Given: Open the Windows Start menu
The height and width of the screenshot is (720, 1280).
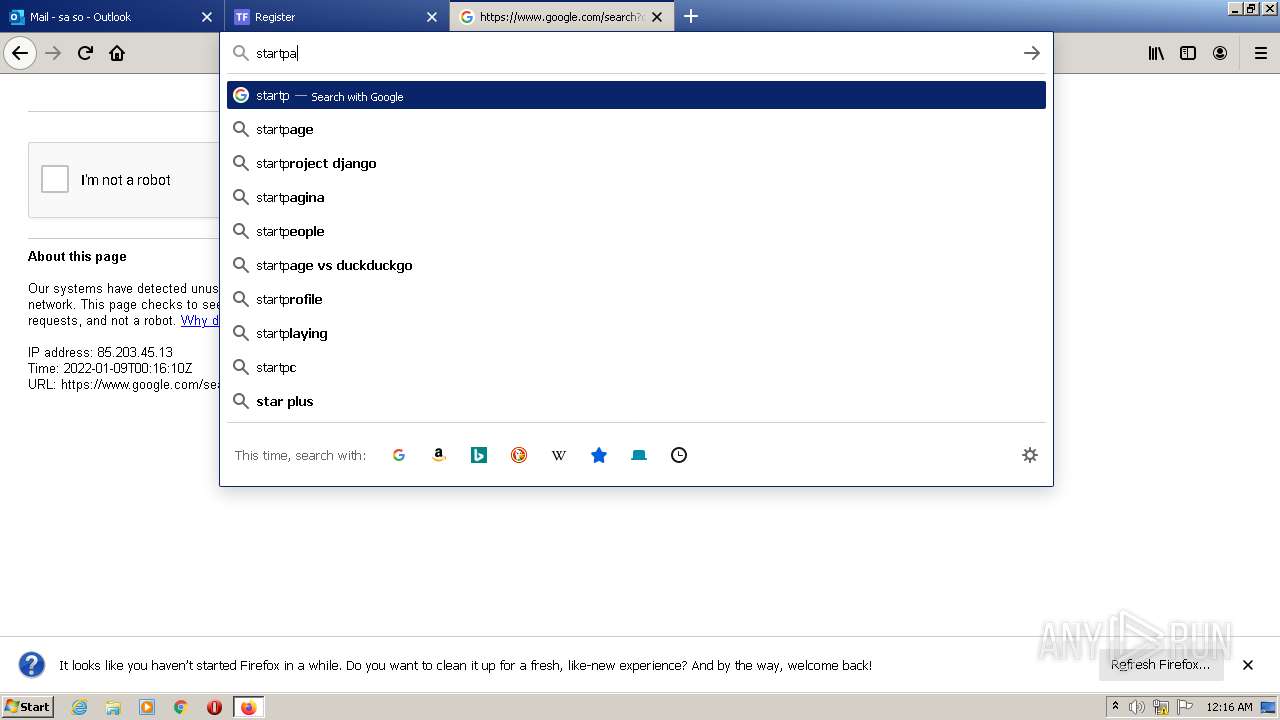Looking at the screenshot, I should pos(27,707).
